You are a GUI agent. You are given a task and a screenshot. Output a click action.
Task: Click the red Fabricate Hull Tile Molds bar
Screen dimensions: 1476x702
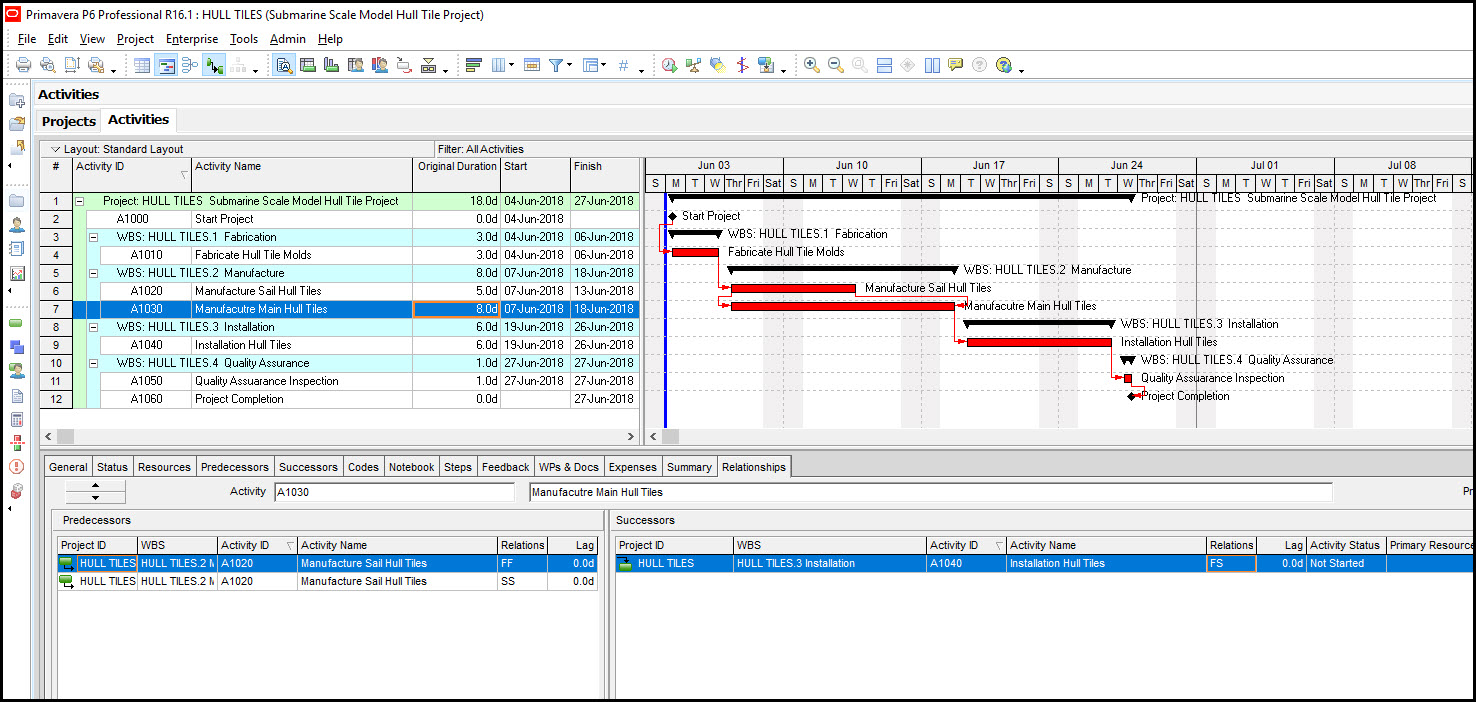pyautogui.click(x=695, y=252)
